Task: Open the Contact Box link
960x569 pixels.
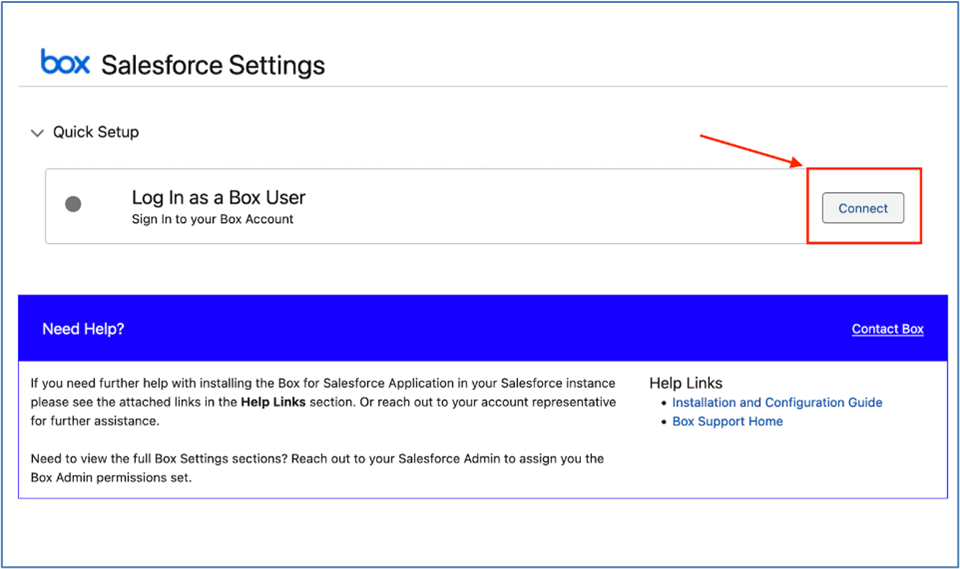Action: point(887,329)
